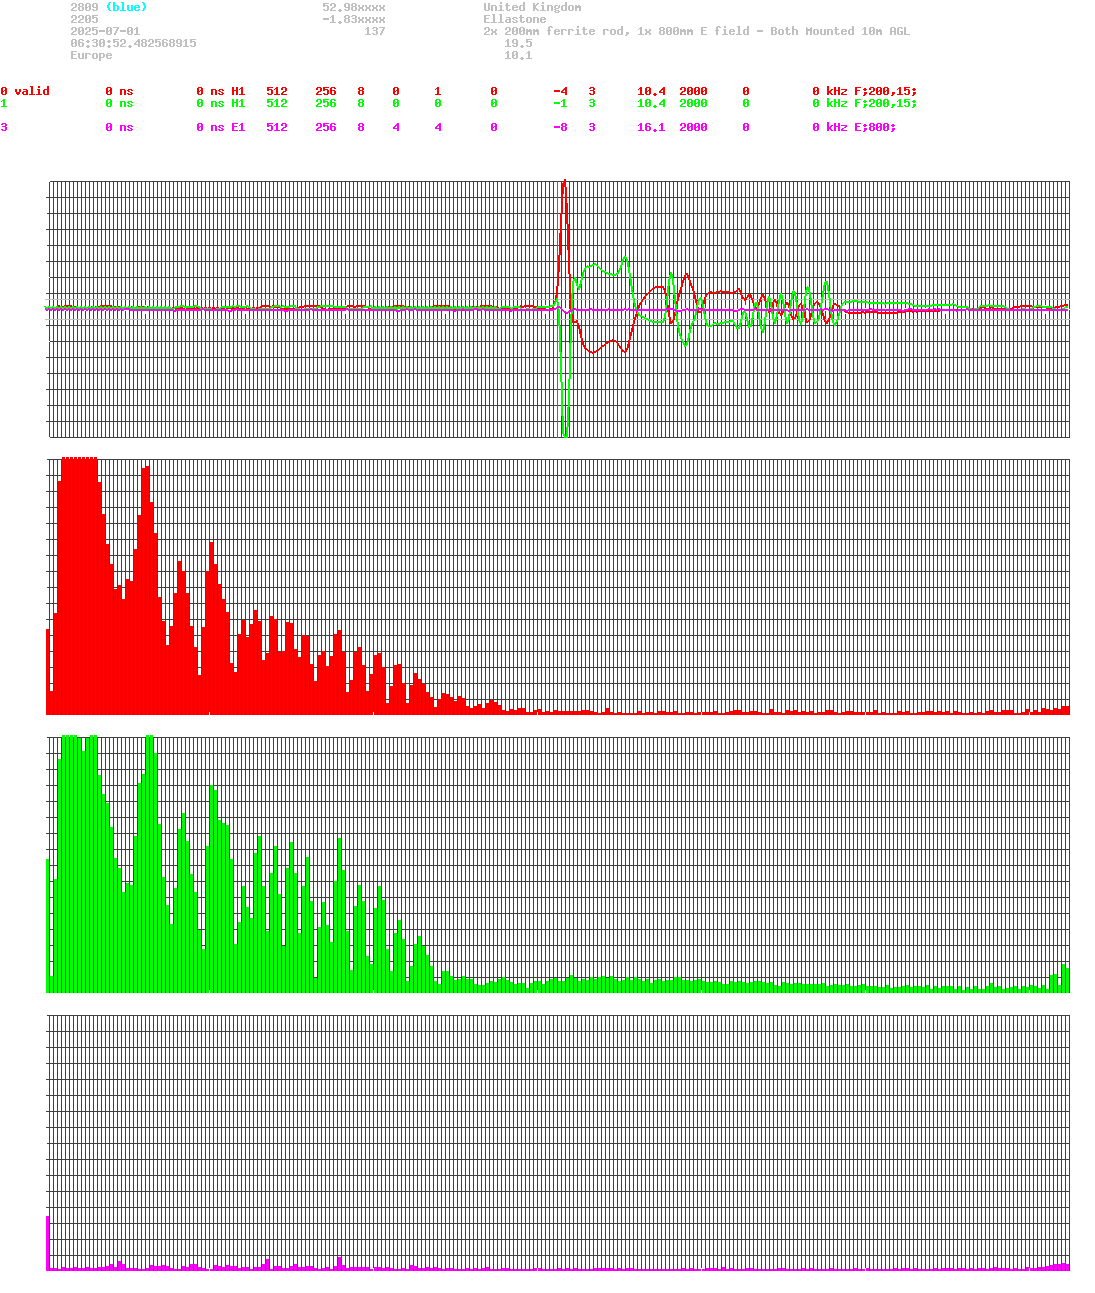Image resolution: width=1095 pixels, height=1293 pixels.
Task: Click the region label Europe
Action: [x=91, y=55]
